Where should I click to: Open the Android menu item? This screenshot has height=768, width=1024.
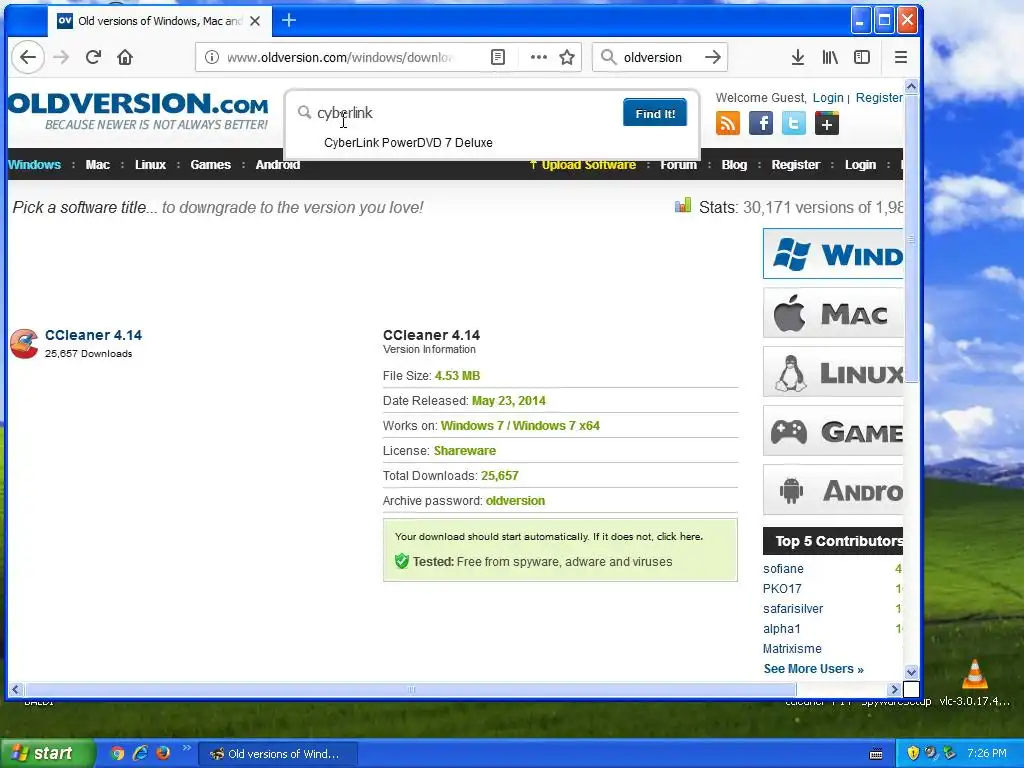pos(278,165)
